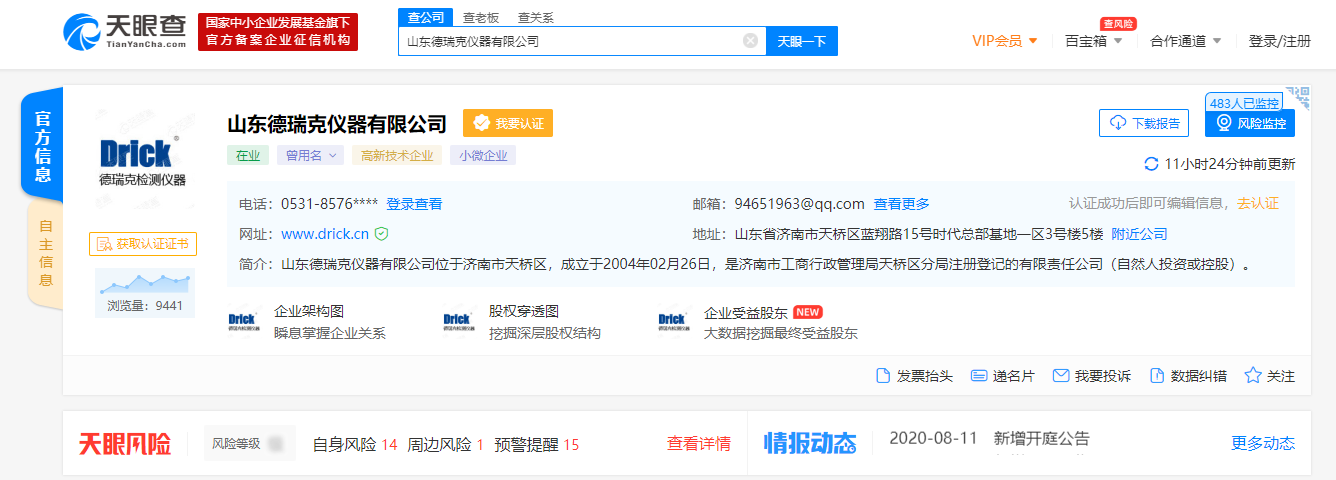1336x480 pixels.
Task: Click the TianYanCha logo
Action: [125, 32]
